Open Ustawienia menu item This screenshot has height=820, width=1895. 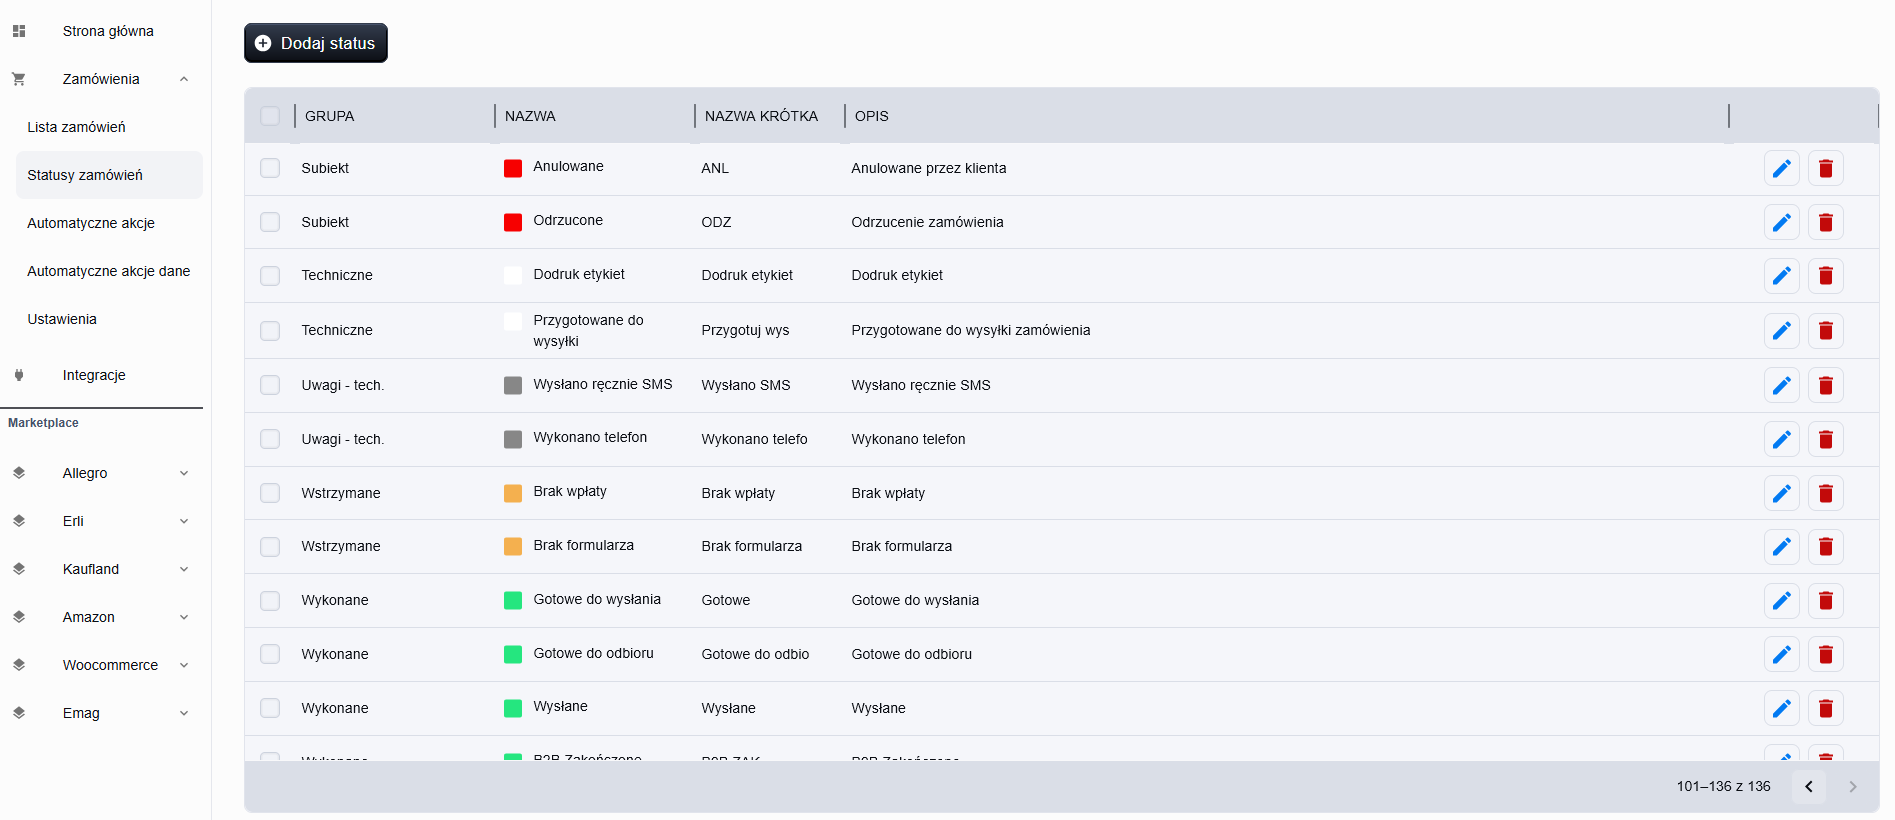tap(109, 319)
